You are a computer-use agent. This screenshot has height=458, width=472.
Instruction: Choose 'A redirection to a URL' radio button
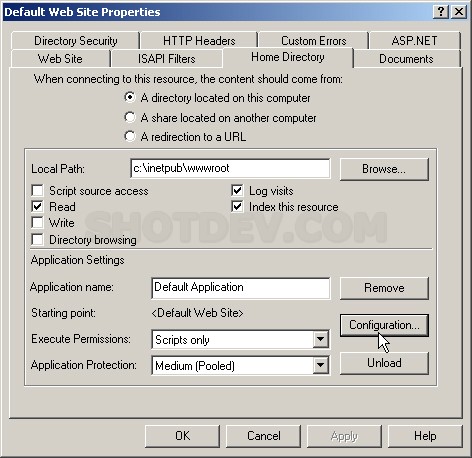pos(130,136)
